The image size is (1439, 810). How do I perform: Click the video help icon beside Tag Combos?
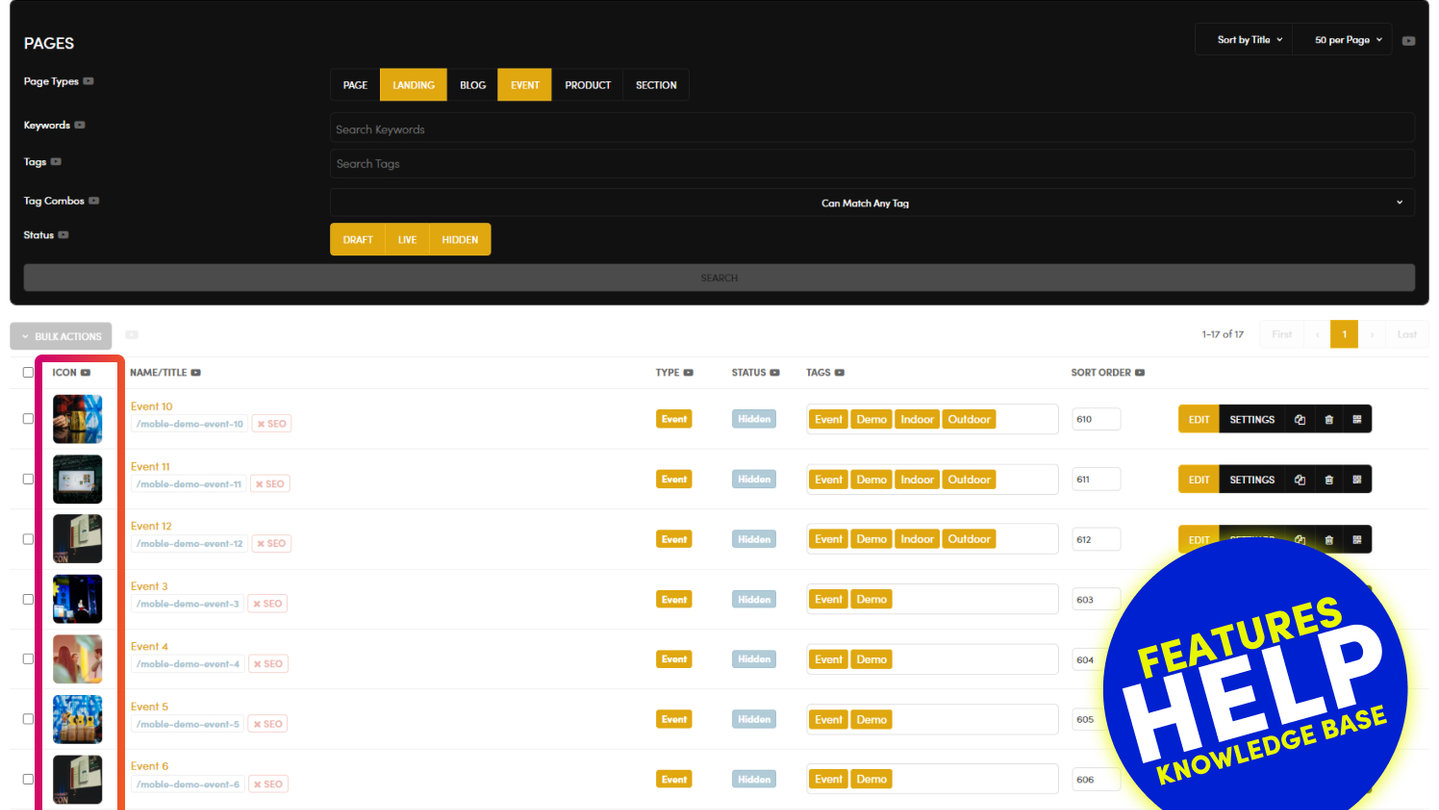(x=94, y=201)
